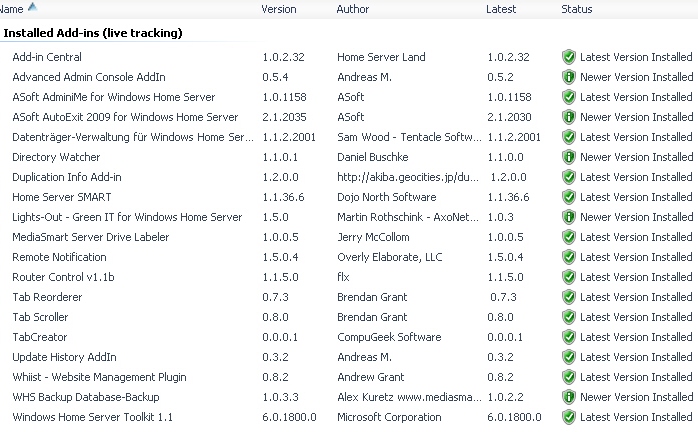Viewport: 698px width, 432px height.
Task: Click the Jerry McCollom author cell
Action: point(373,237)
